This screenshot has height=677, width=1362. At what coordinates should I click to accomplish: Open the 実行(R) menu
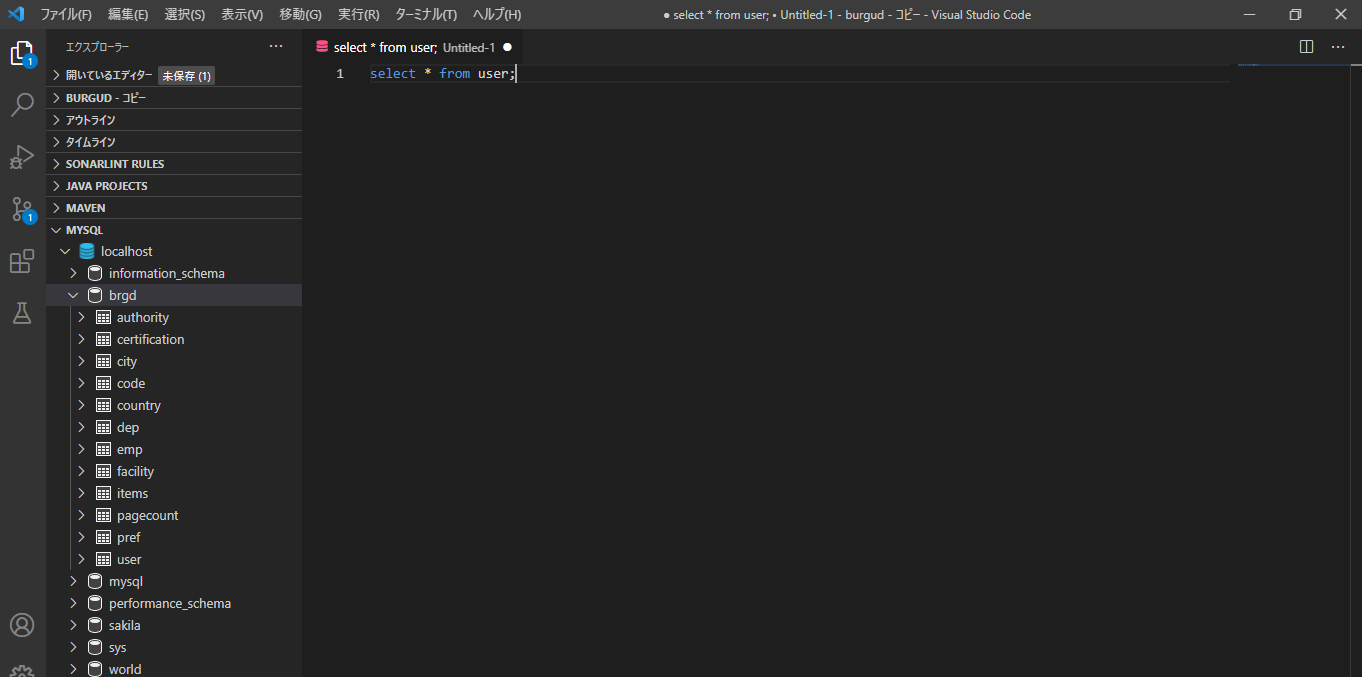tap(358, 15)
